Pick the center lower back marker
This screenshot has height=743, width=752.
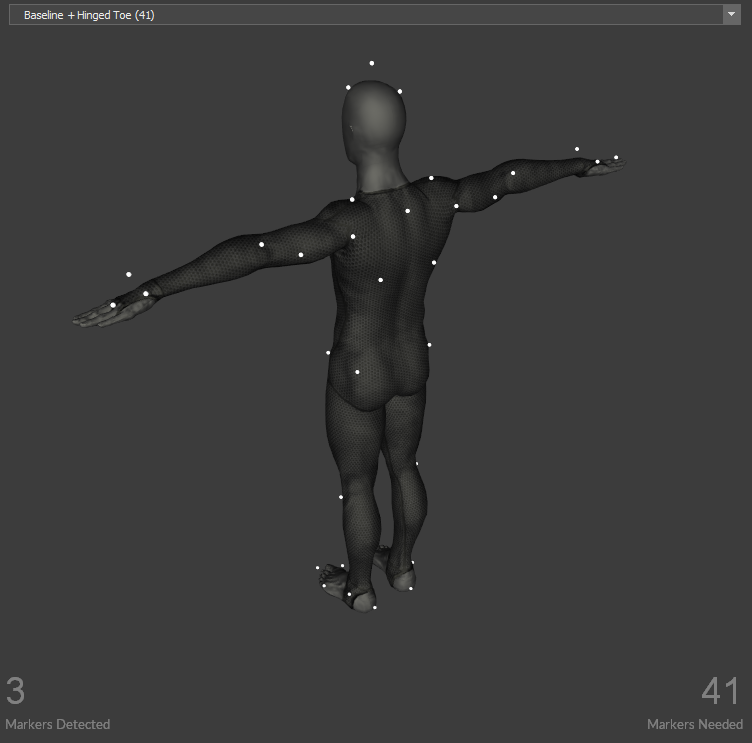(x=380, y=280)
